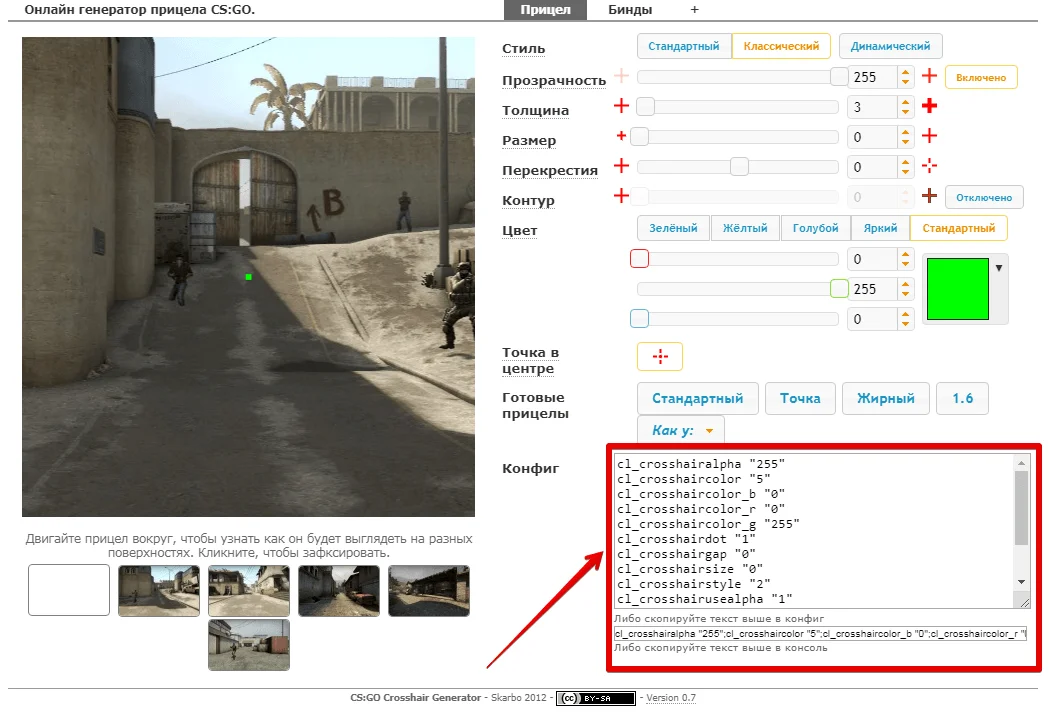
Task: Select the blank white background thumbnail
Action: (x=69, y=590)
